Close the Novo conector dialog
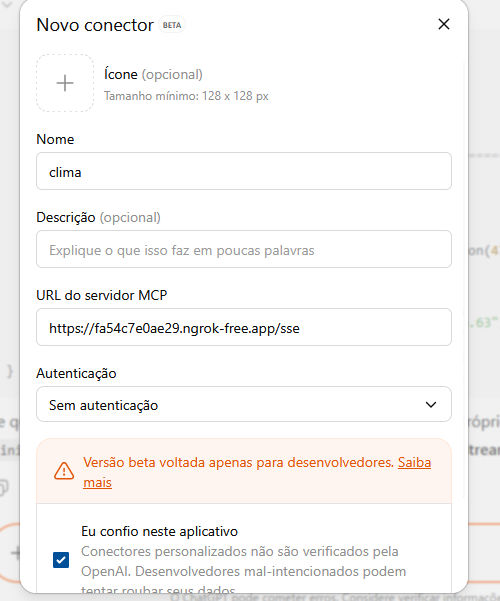 [444, 24]
